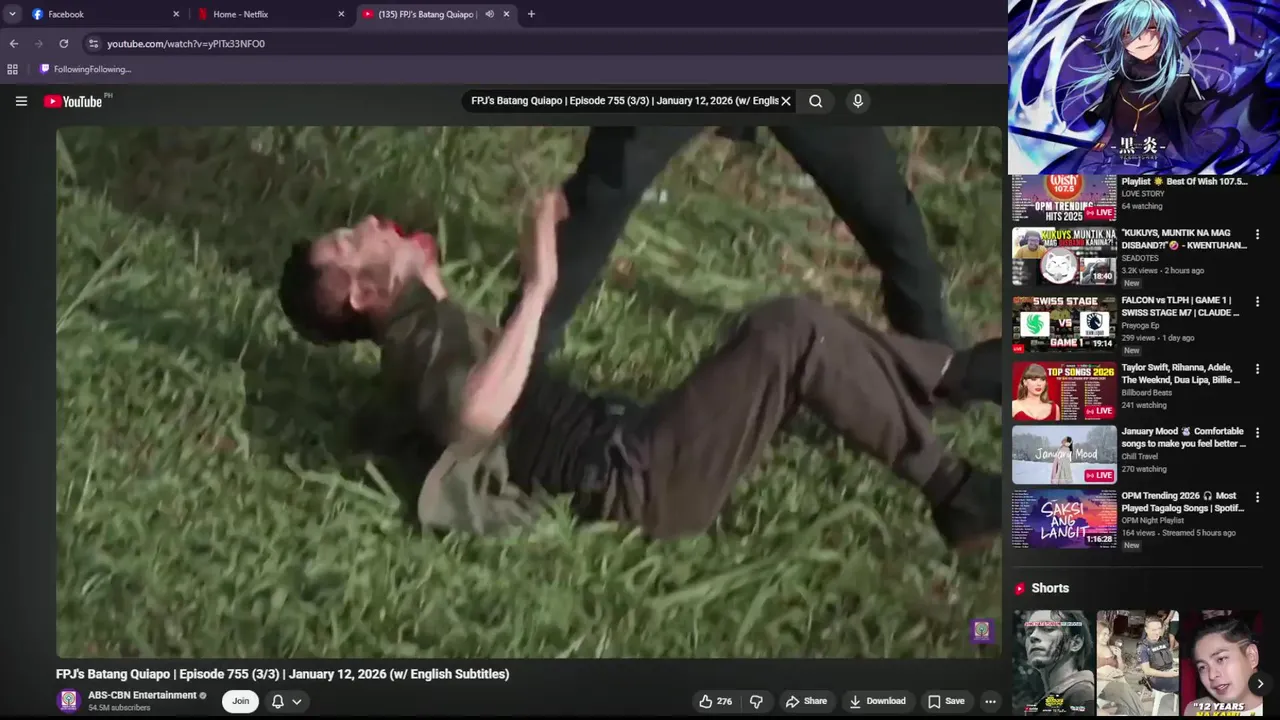
Task: Open the Prayoga Ep channel name
Action: 1140,325
